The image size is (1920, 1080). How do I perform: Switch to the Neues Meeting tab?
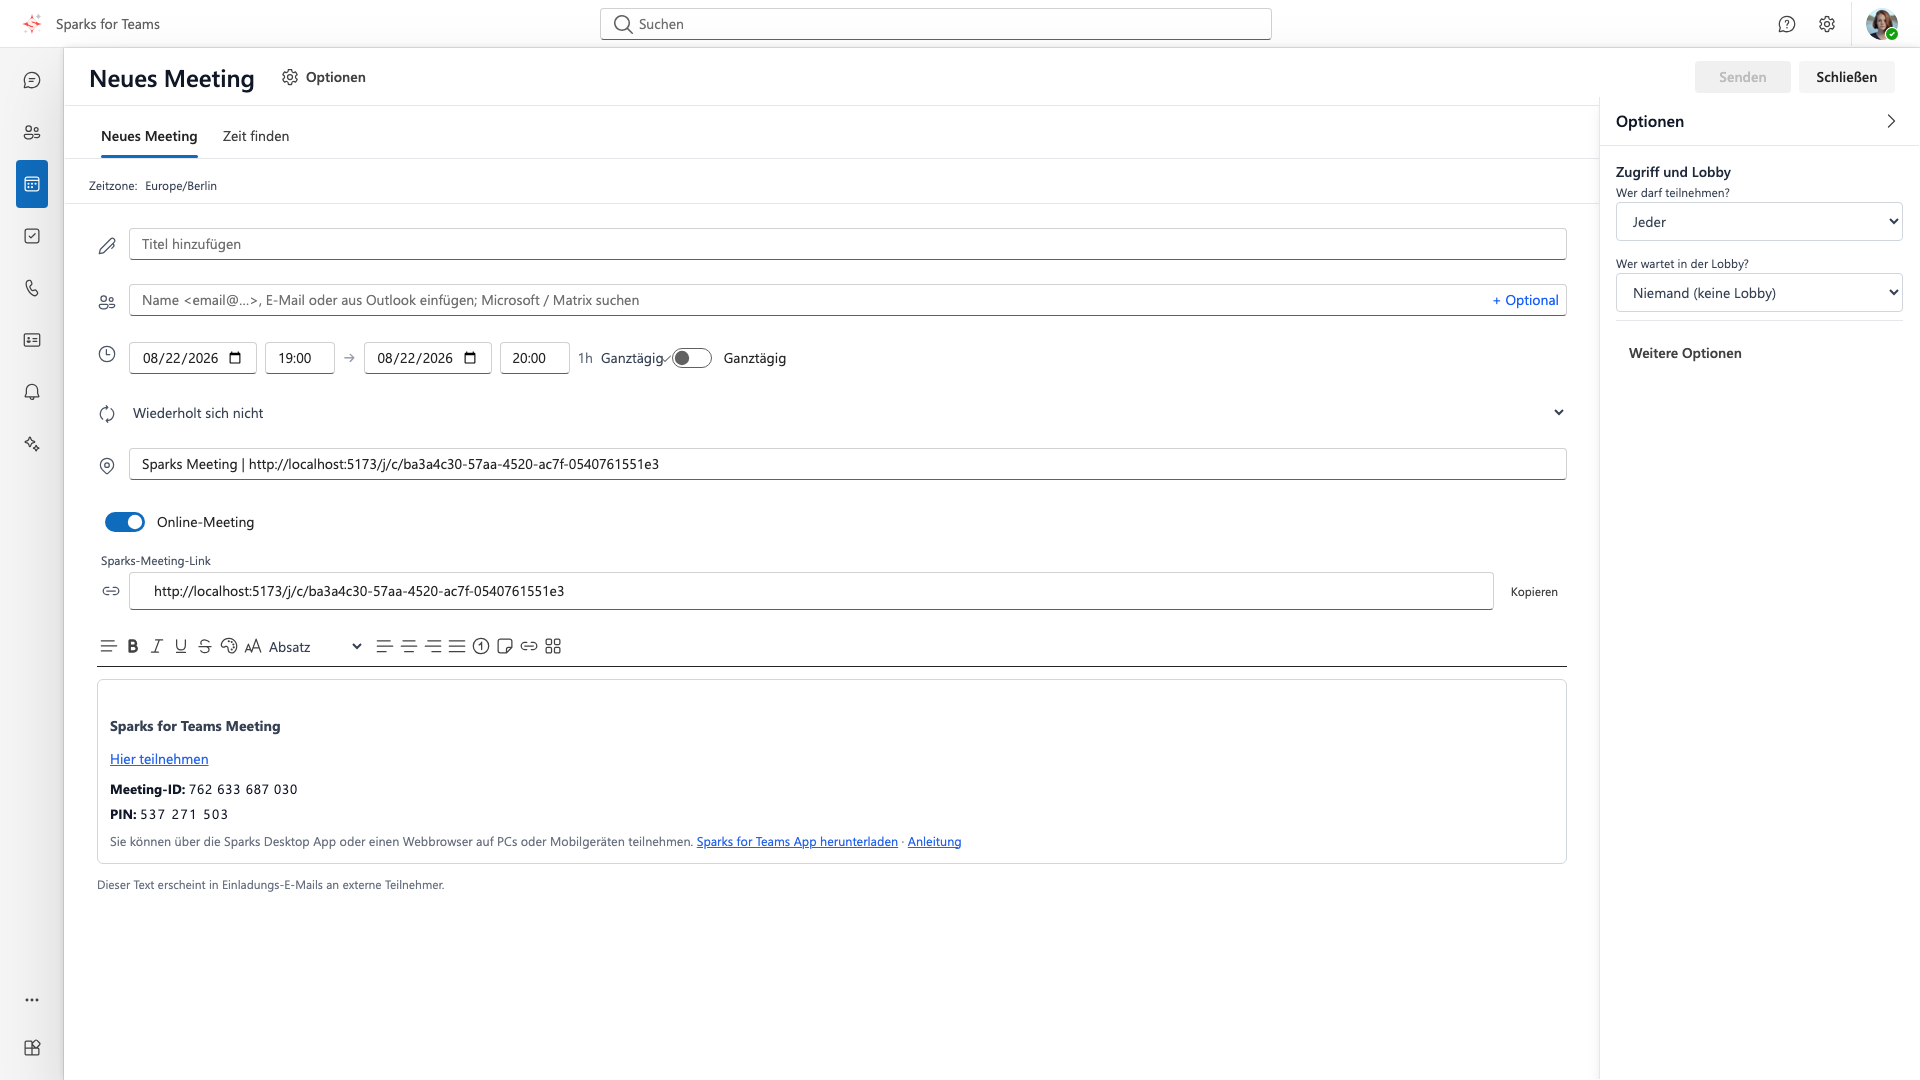tap(149, 136)
